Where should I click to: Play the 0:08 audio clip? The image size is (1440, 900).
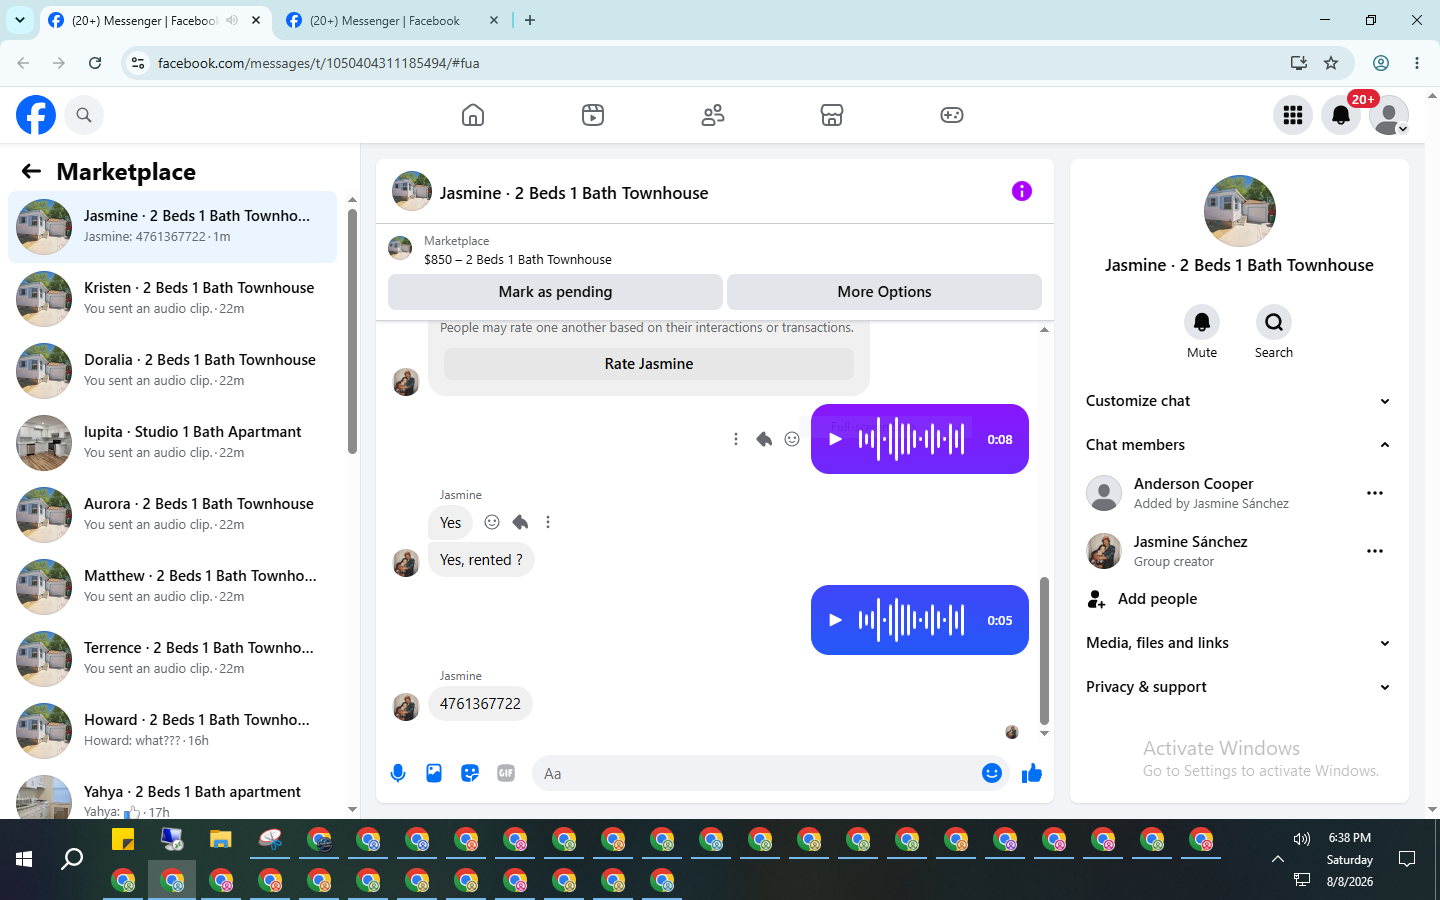pos(836,439)
